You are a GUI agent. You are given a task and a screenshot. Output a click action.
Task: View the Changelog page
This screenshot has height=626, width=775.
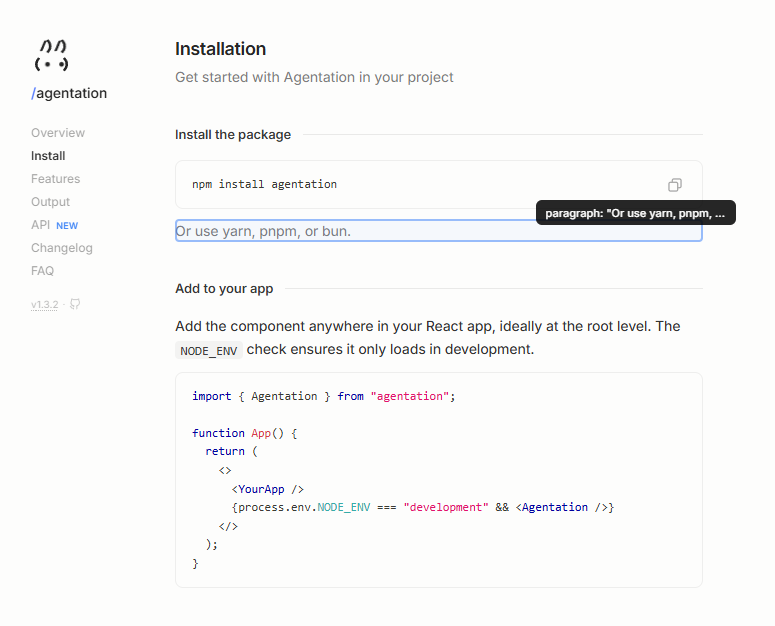tap(61, 248)
